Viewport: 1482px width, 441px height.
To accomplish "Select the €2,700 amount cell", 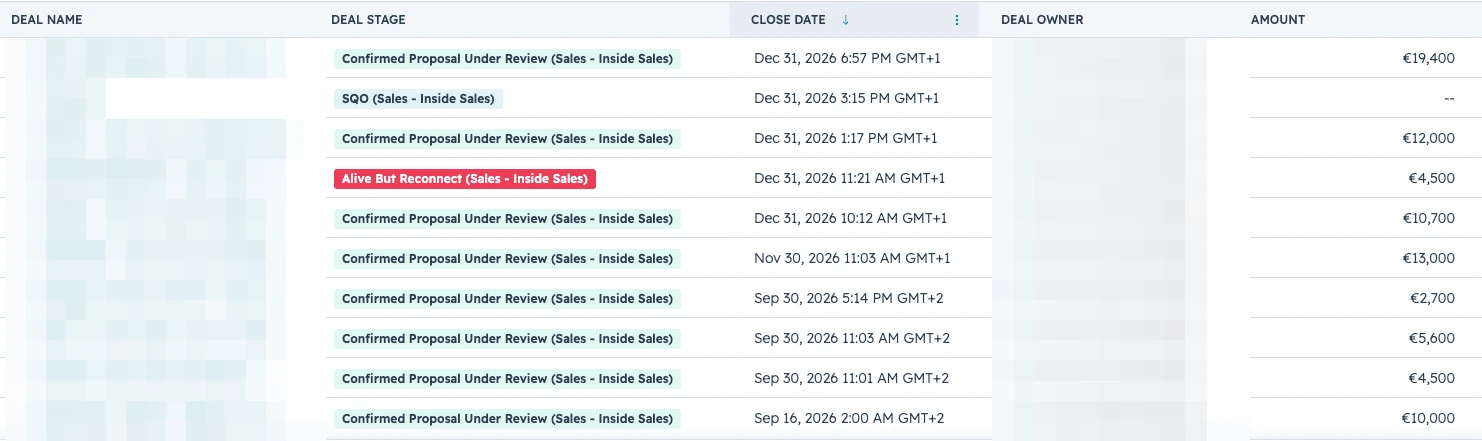I will coord(1432,299).
